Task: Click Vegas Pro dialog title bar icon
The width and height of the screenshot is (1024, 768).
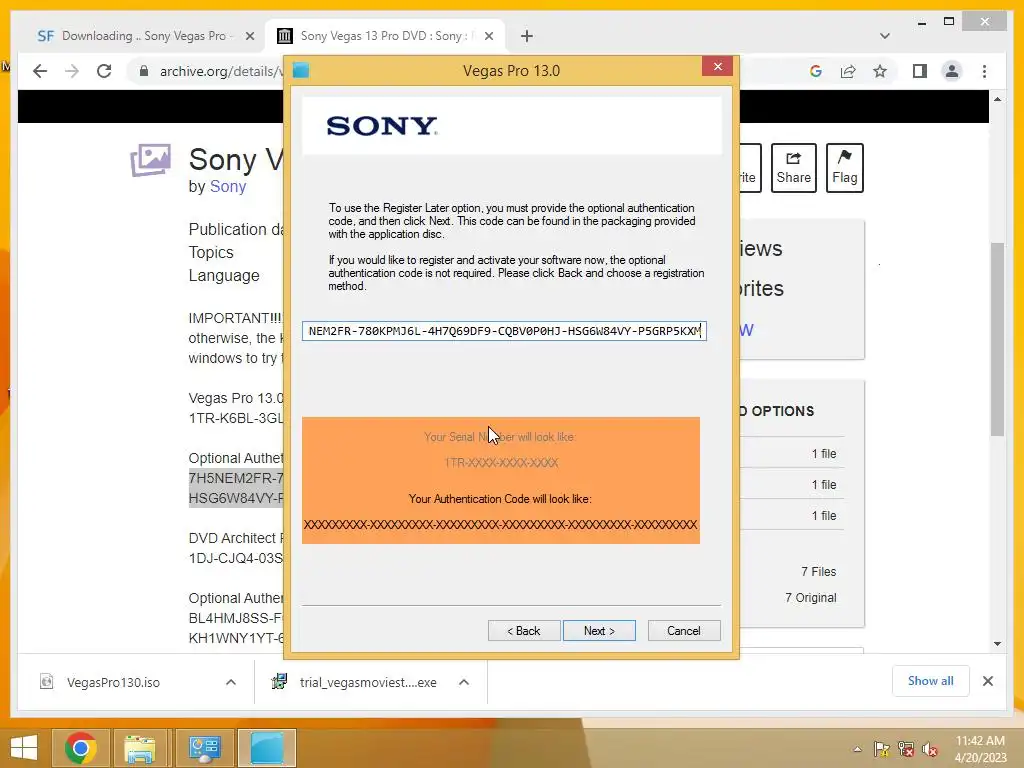Action: pos(301,71)
